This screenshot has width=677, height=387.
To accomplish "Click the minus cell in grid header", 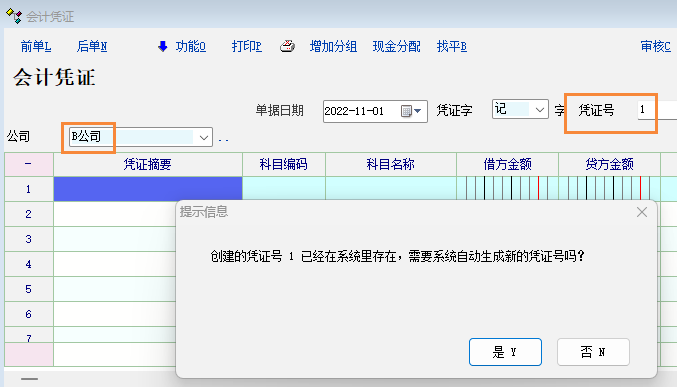I will (x=28, y=164).
